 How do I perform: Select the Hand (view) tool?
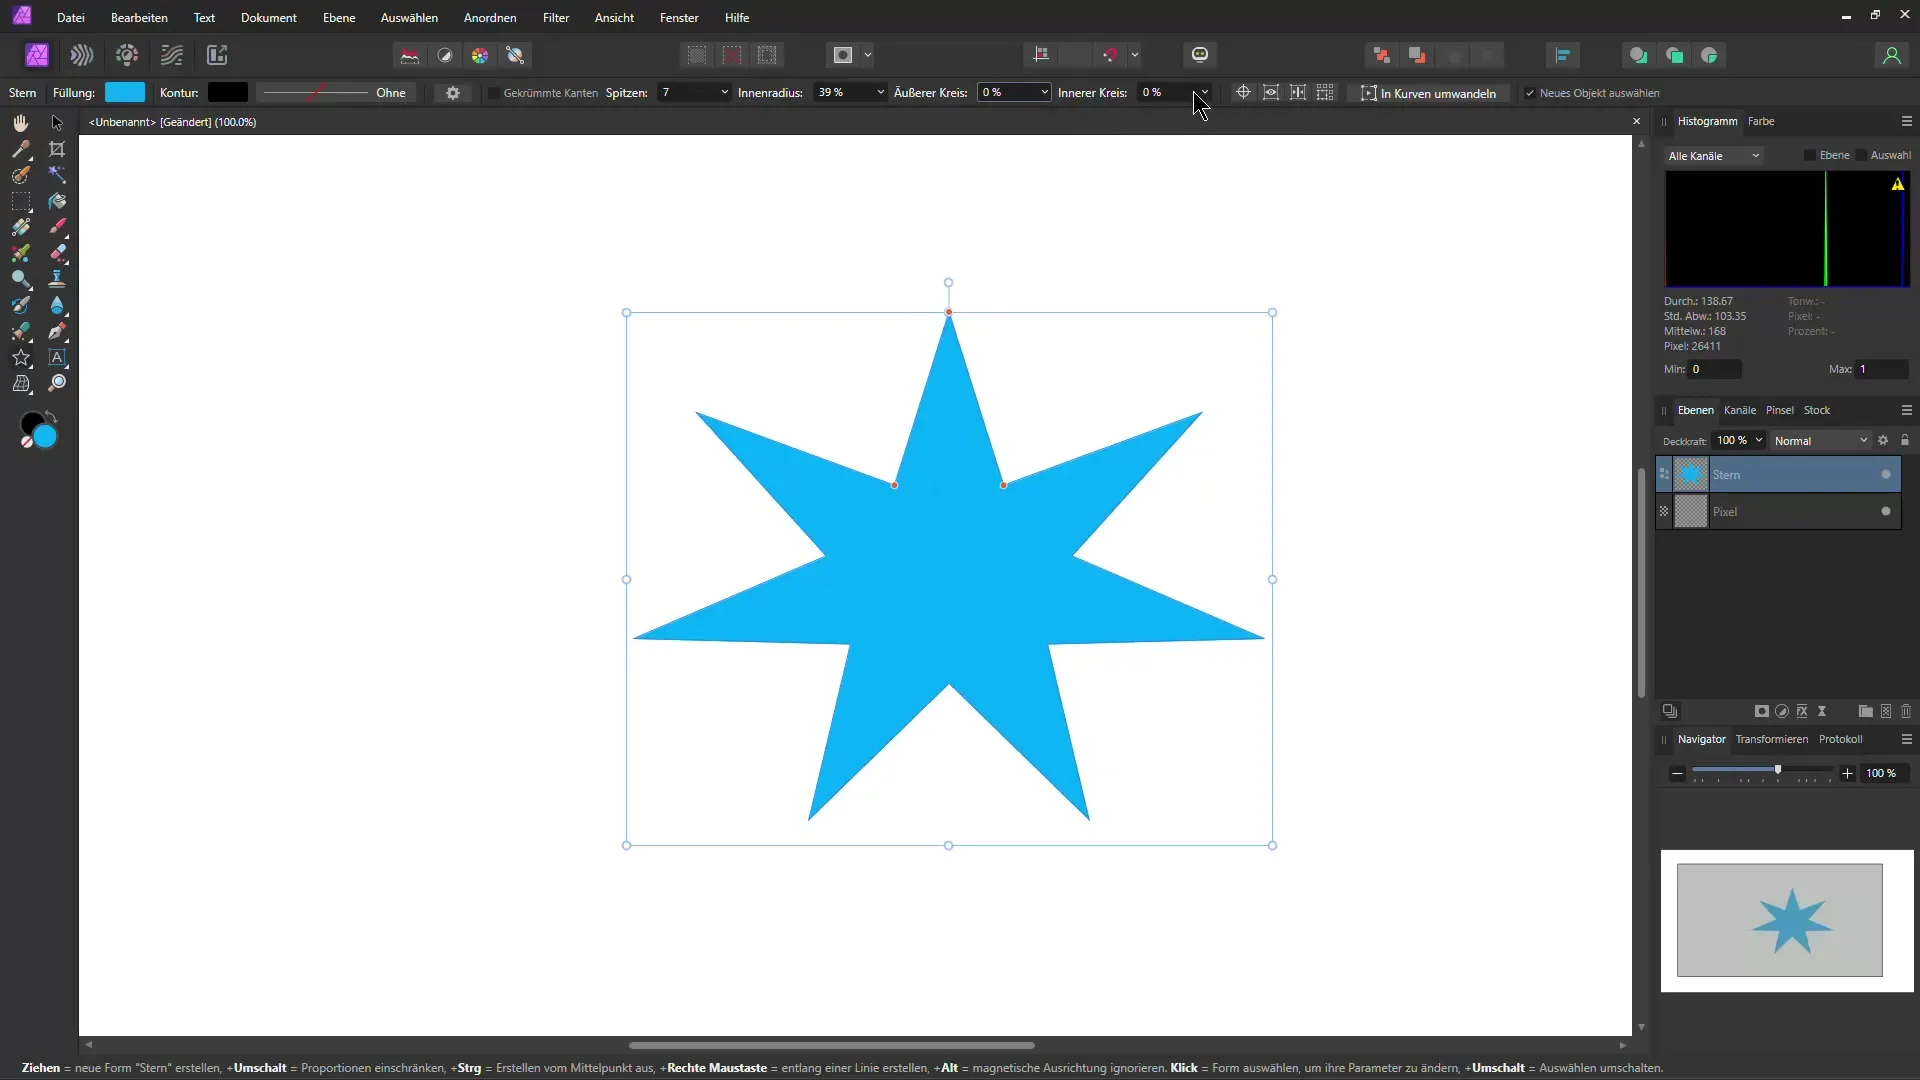click(x=21, y=123)
